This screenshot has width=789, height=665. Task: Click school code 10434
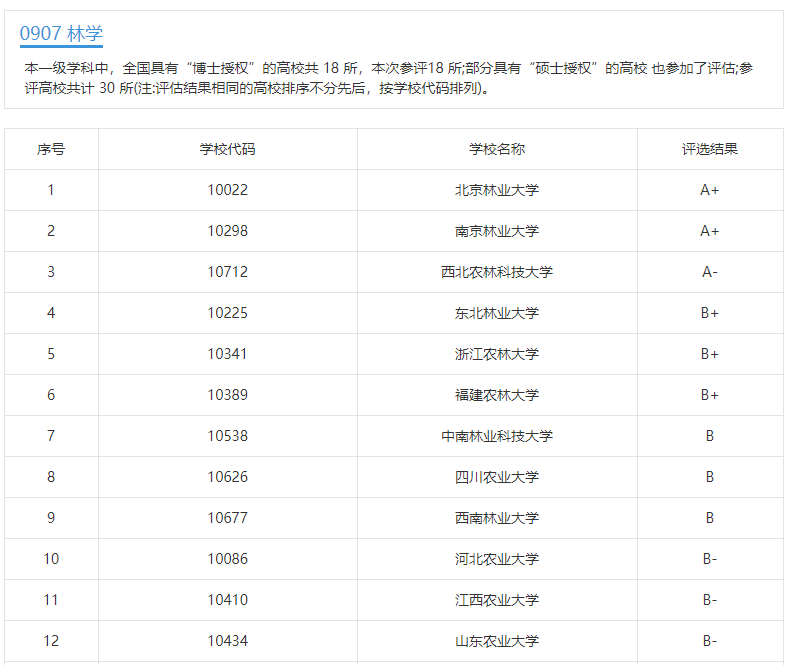(x=227, y=641)
